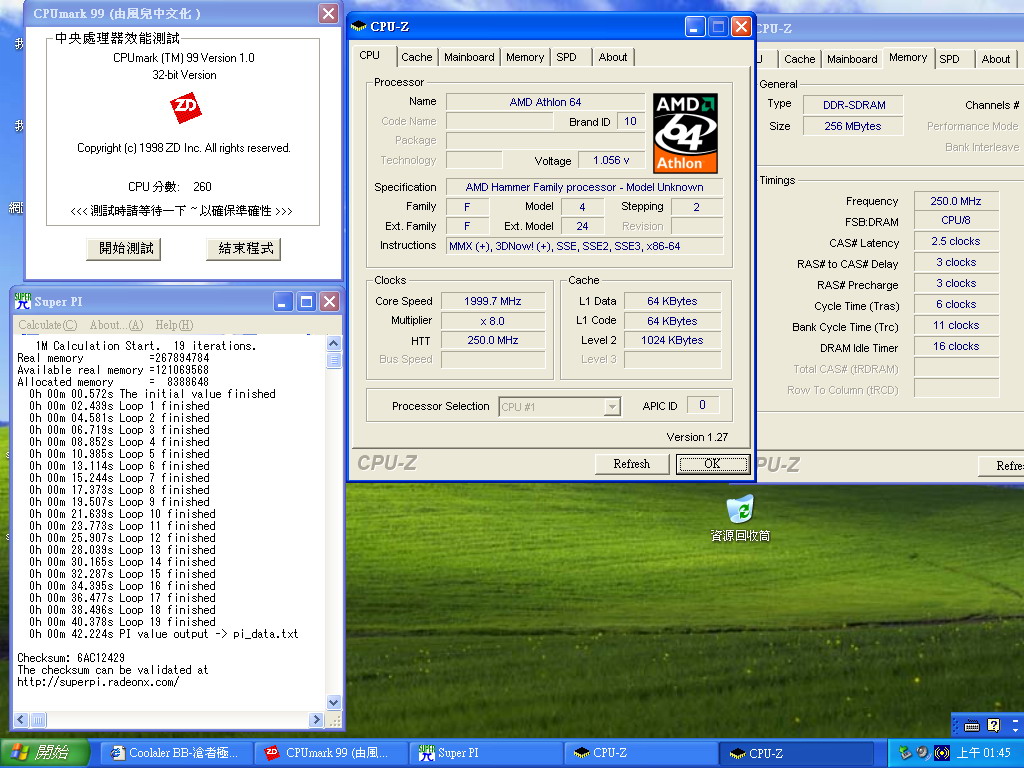Click the HTT 250.0 MHz field

[x=493, y=340]
